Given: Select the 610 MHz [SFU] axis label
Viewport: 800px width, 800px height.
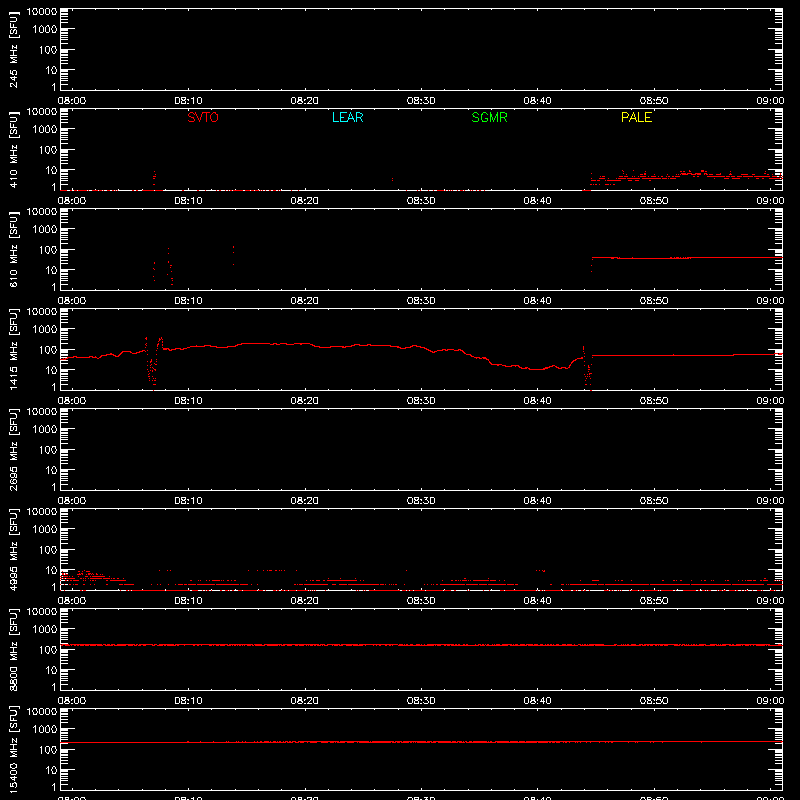Looking at the screenshot, I should (13, 249).
